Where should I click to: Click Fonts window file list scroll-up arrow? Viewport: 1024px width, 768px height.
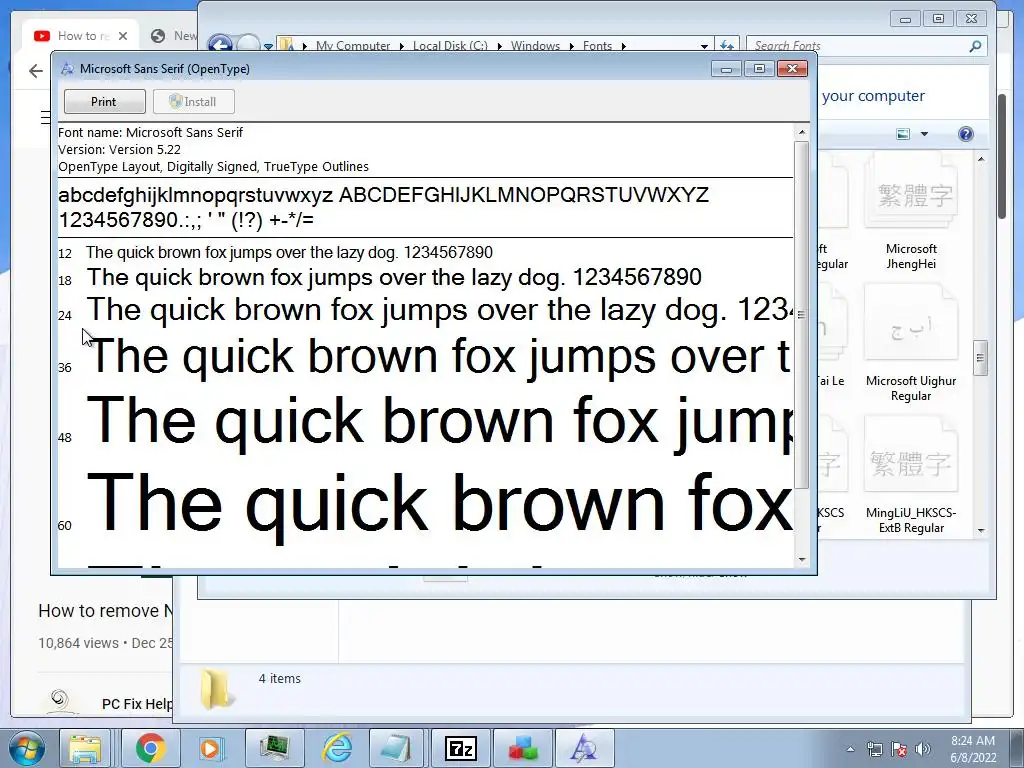[x=980, y=159]
